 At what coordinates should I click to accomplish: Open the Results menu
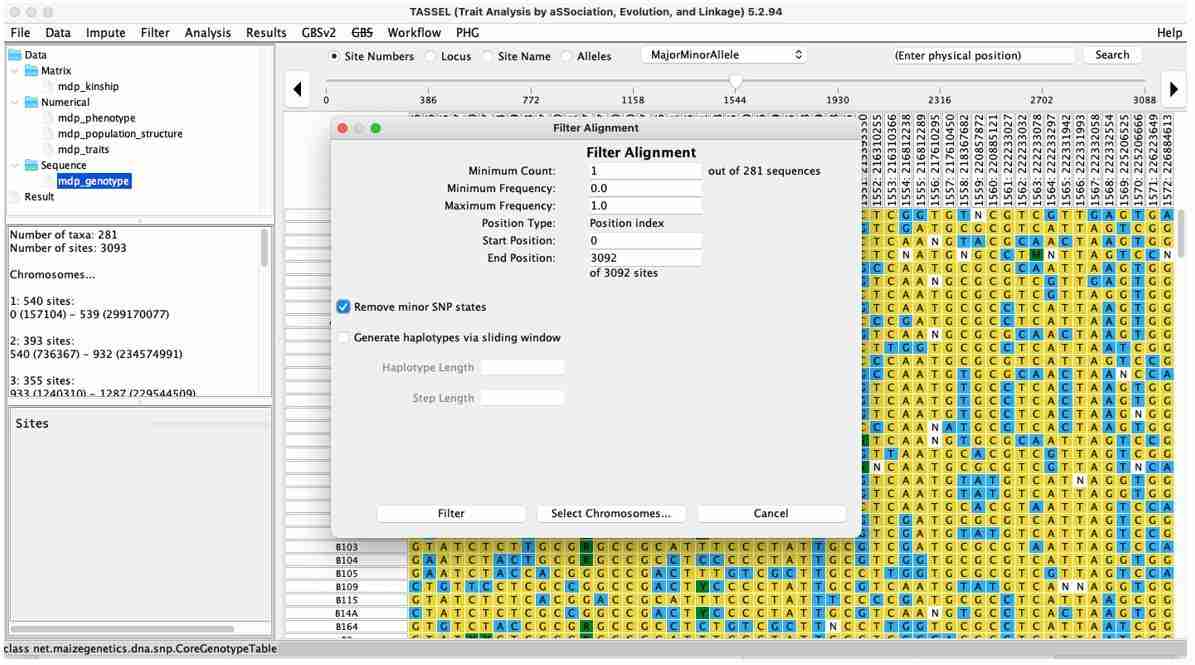[x=266, y=33]
